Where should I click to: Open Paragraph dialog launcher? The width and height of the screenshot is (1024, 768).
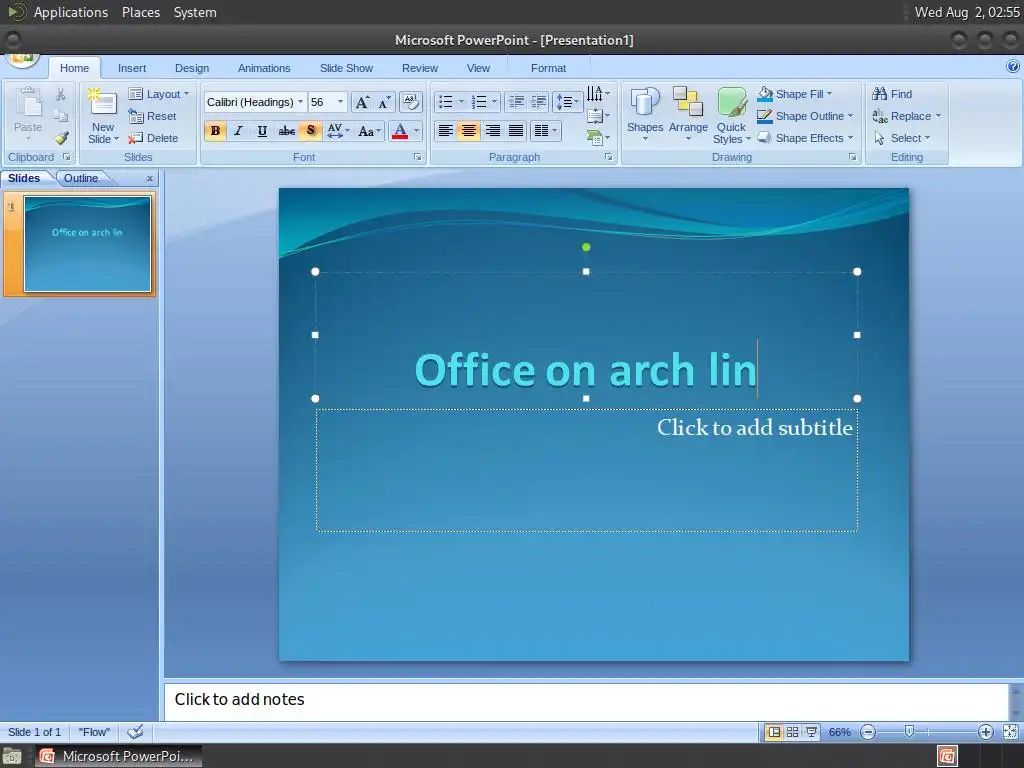point(609,157)
